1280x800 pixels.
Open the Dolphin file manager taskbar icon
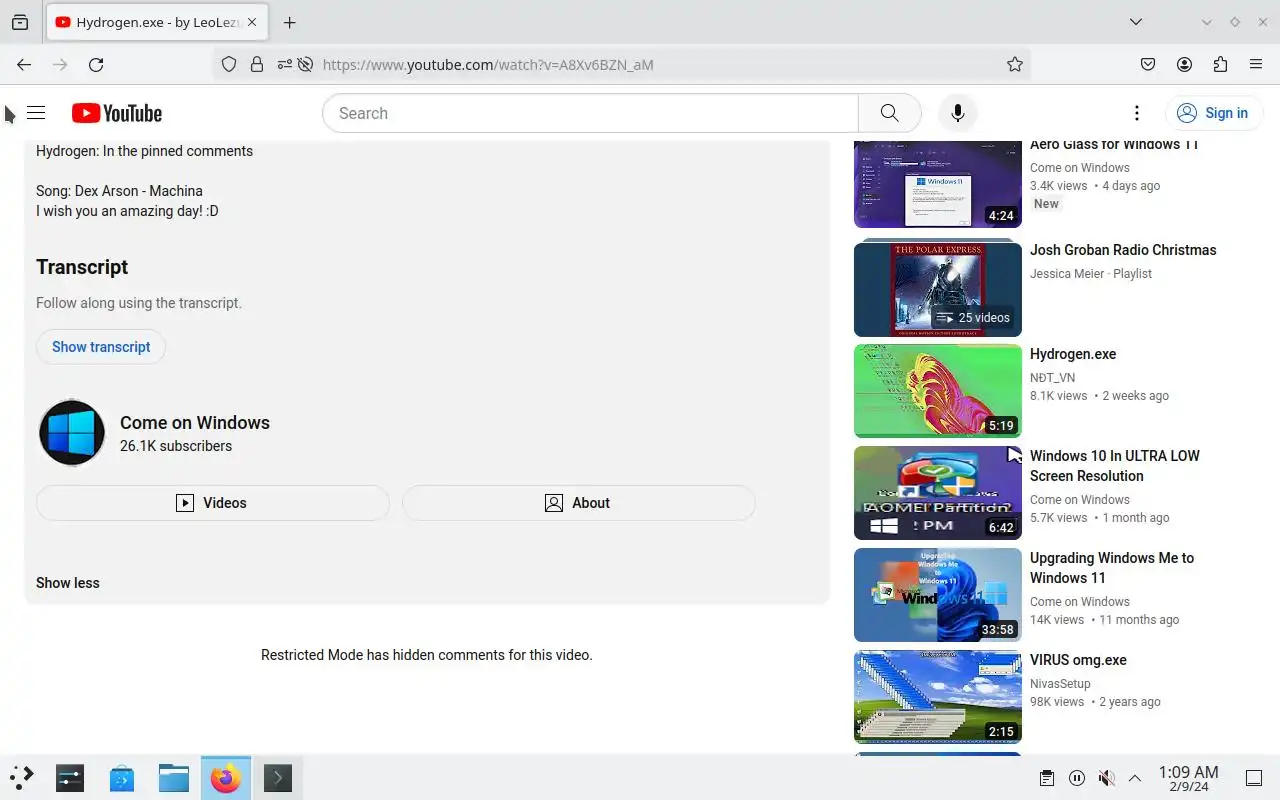click(x=174, y=777)
